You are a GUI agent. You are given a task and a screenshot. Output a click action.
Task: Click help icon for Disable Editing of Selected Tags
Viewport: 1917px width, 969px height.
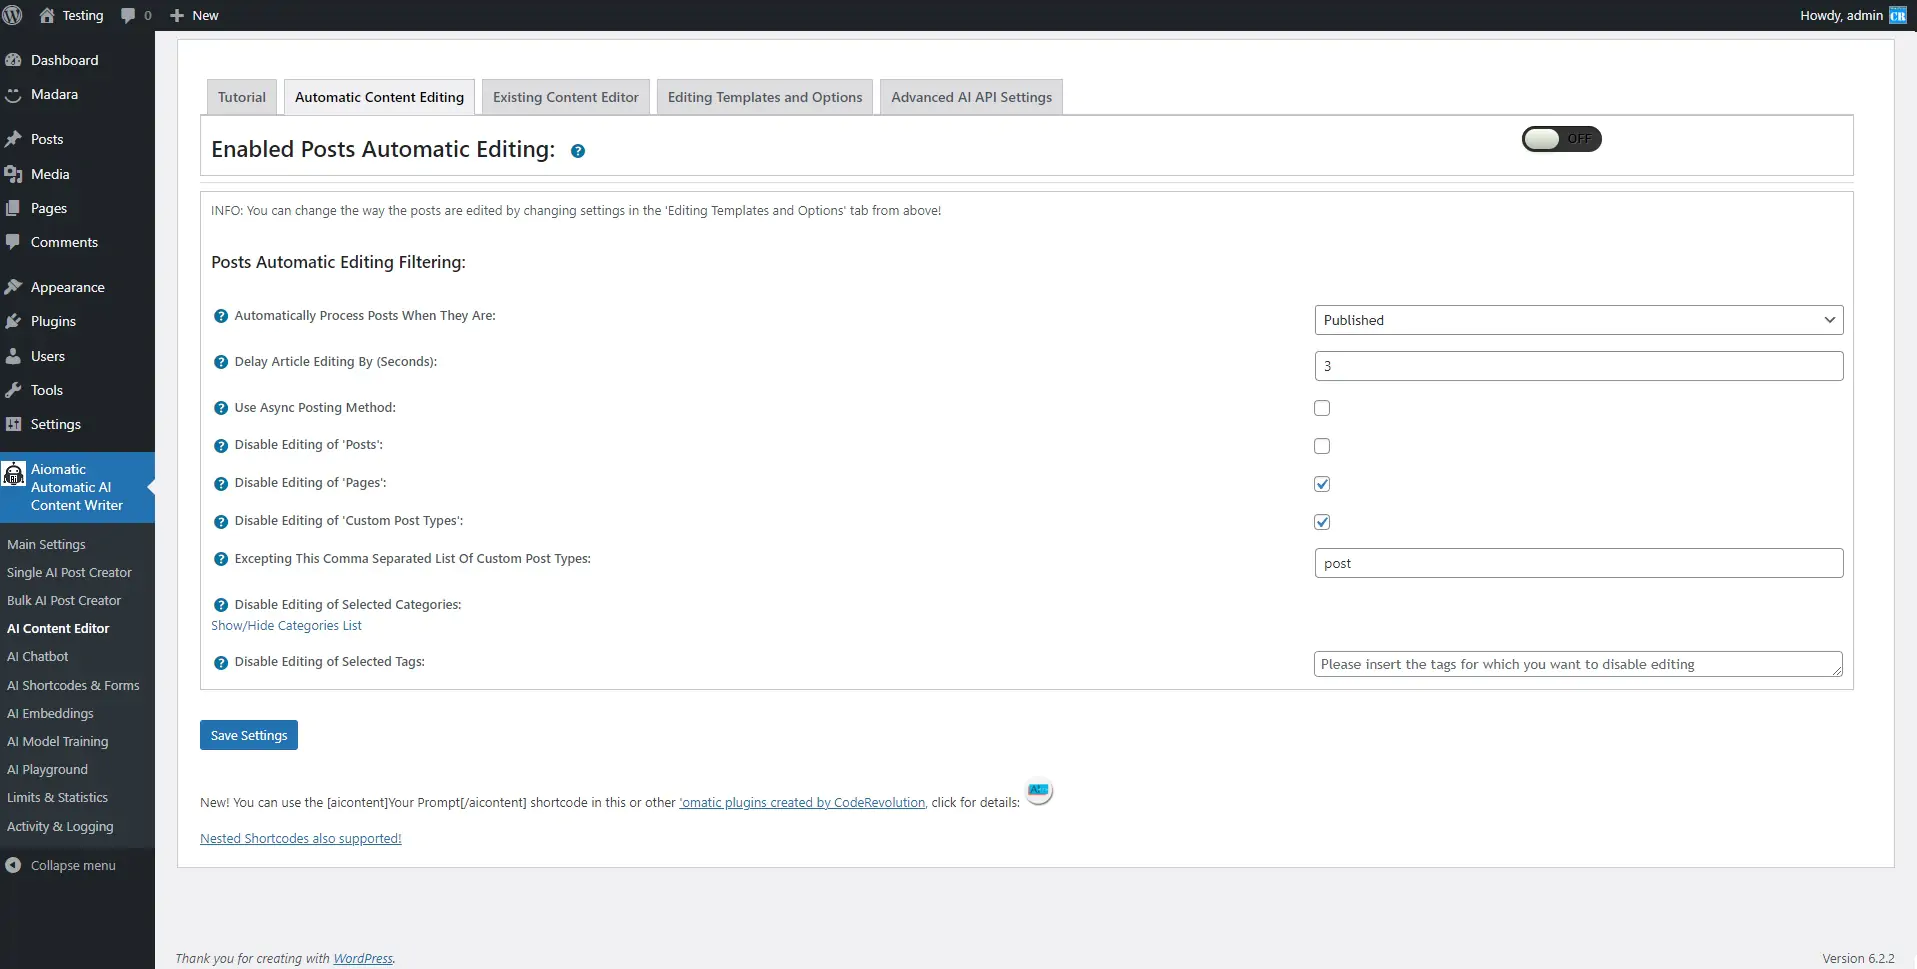coord(221,662)
